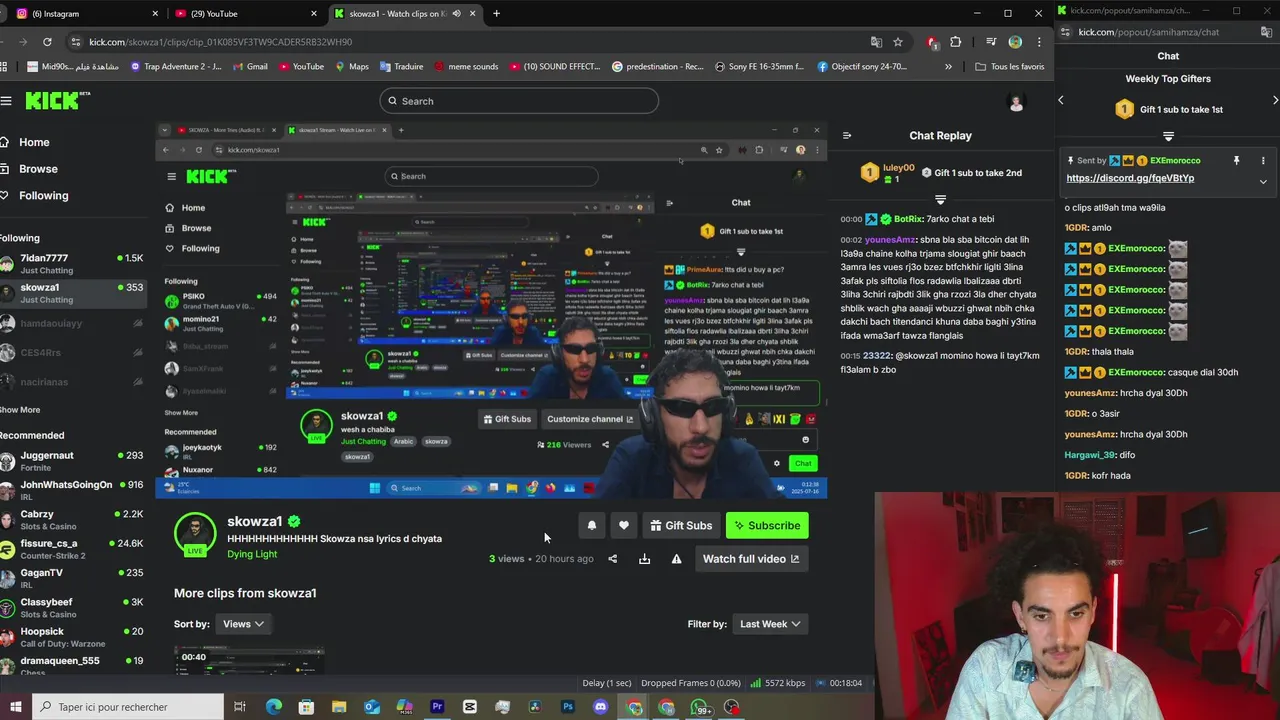The height and width of the screenshot is (720, 1280).
Task: Click translate icon in main address bar
Action: 876,42
